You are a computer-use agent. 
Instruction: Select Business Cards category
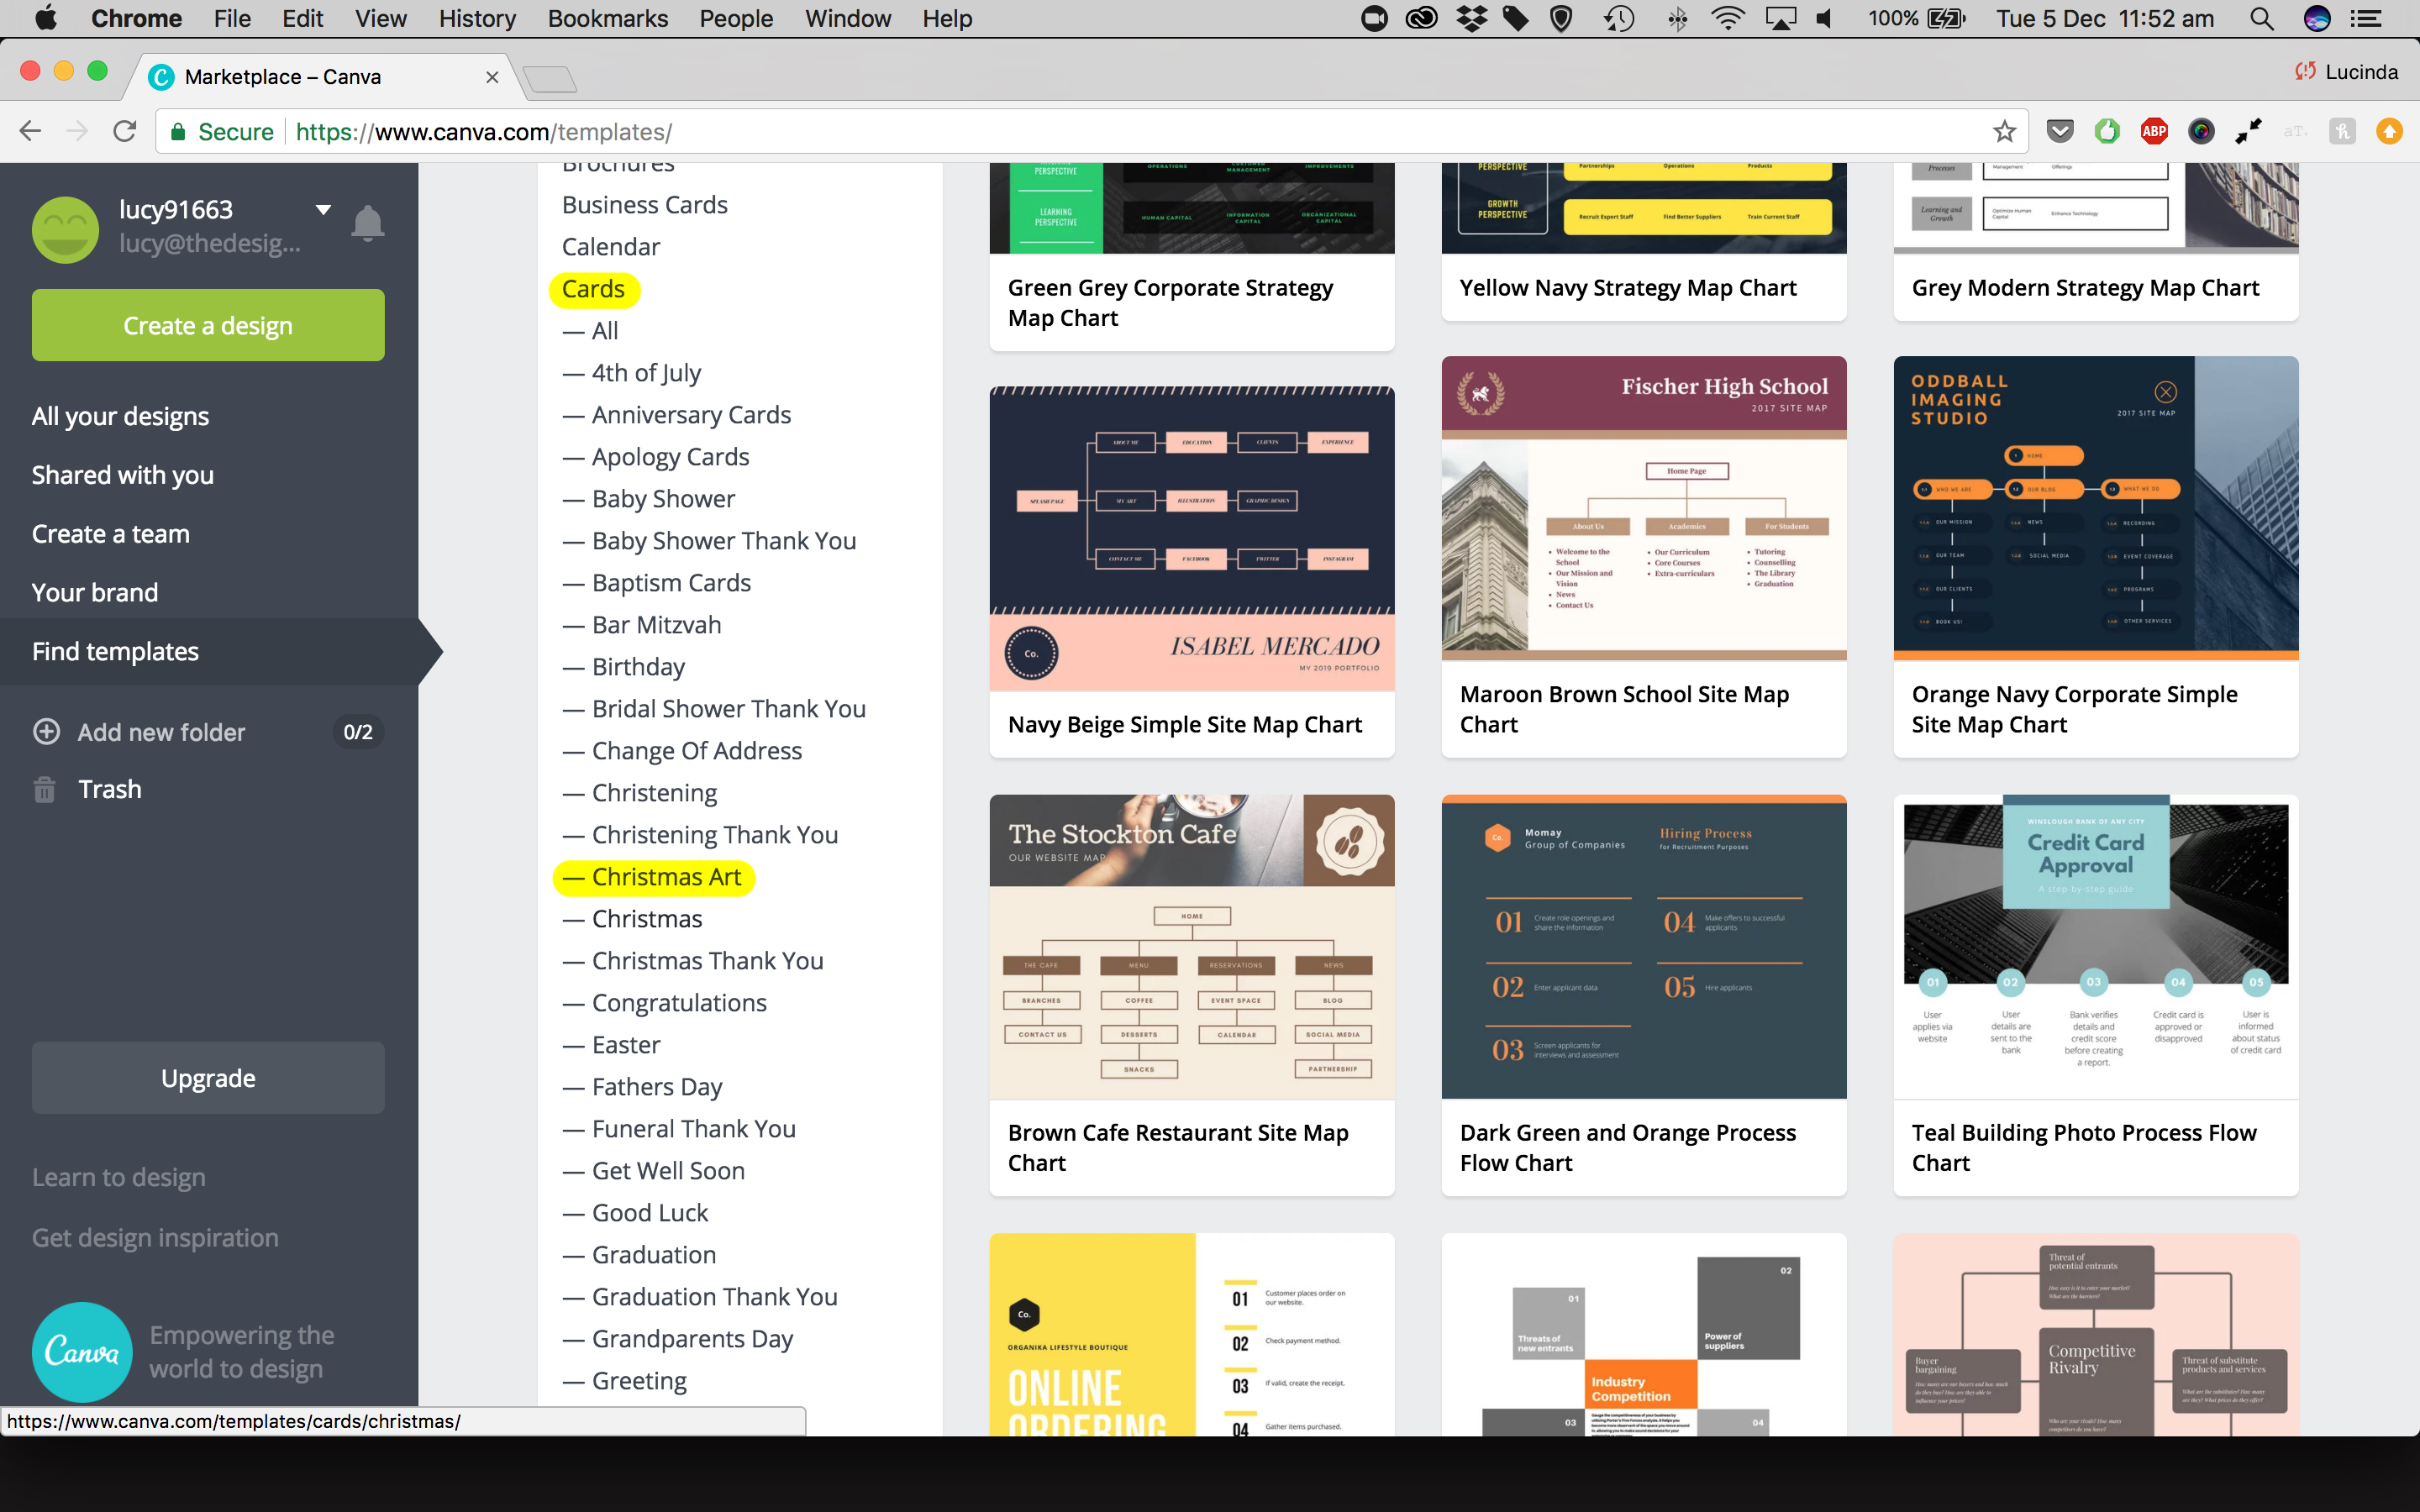point(645,205)
